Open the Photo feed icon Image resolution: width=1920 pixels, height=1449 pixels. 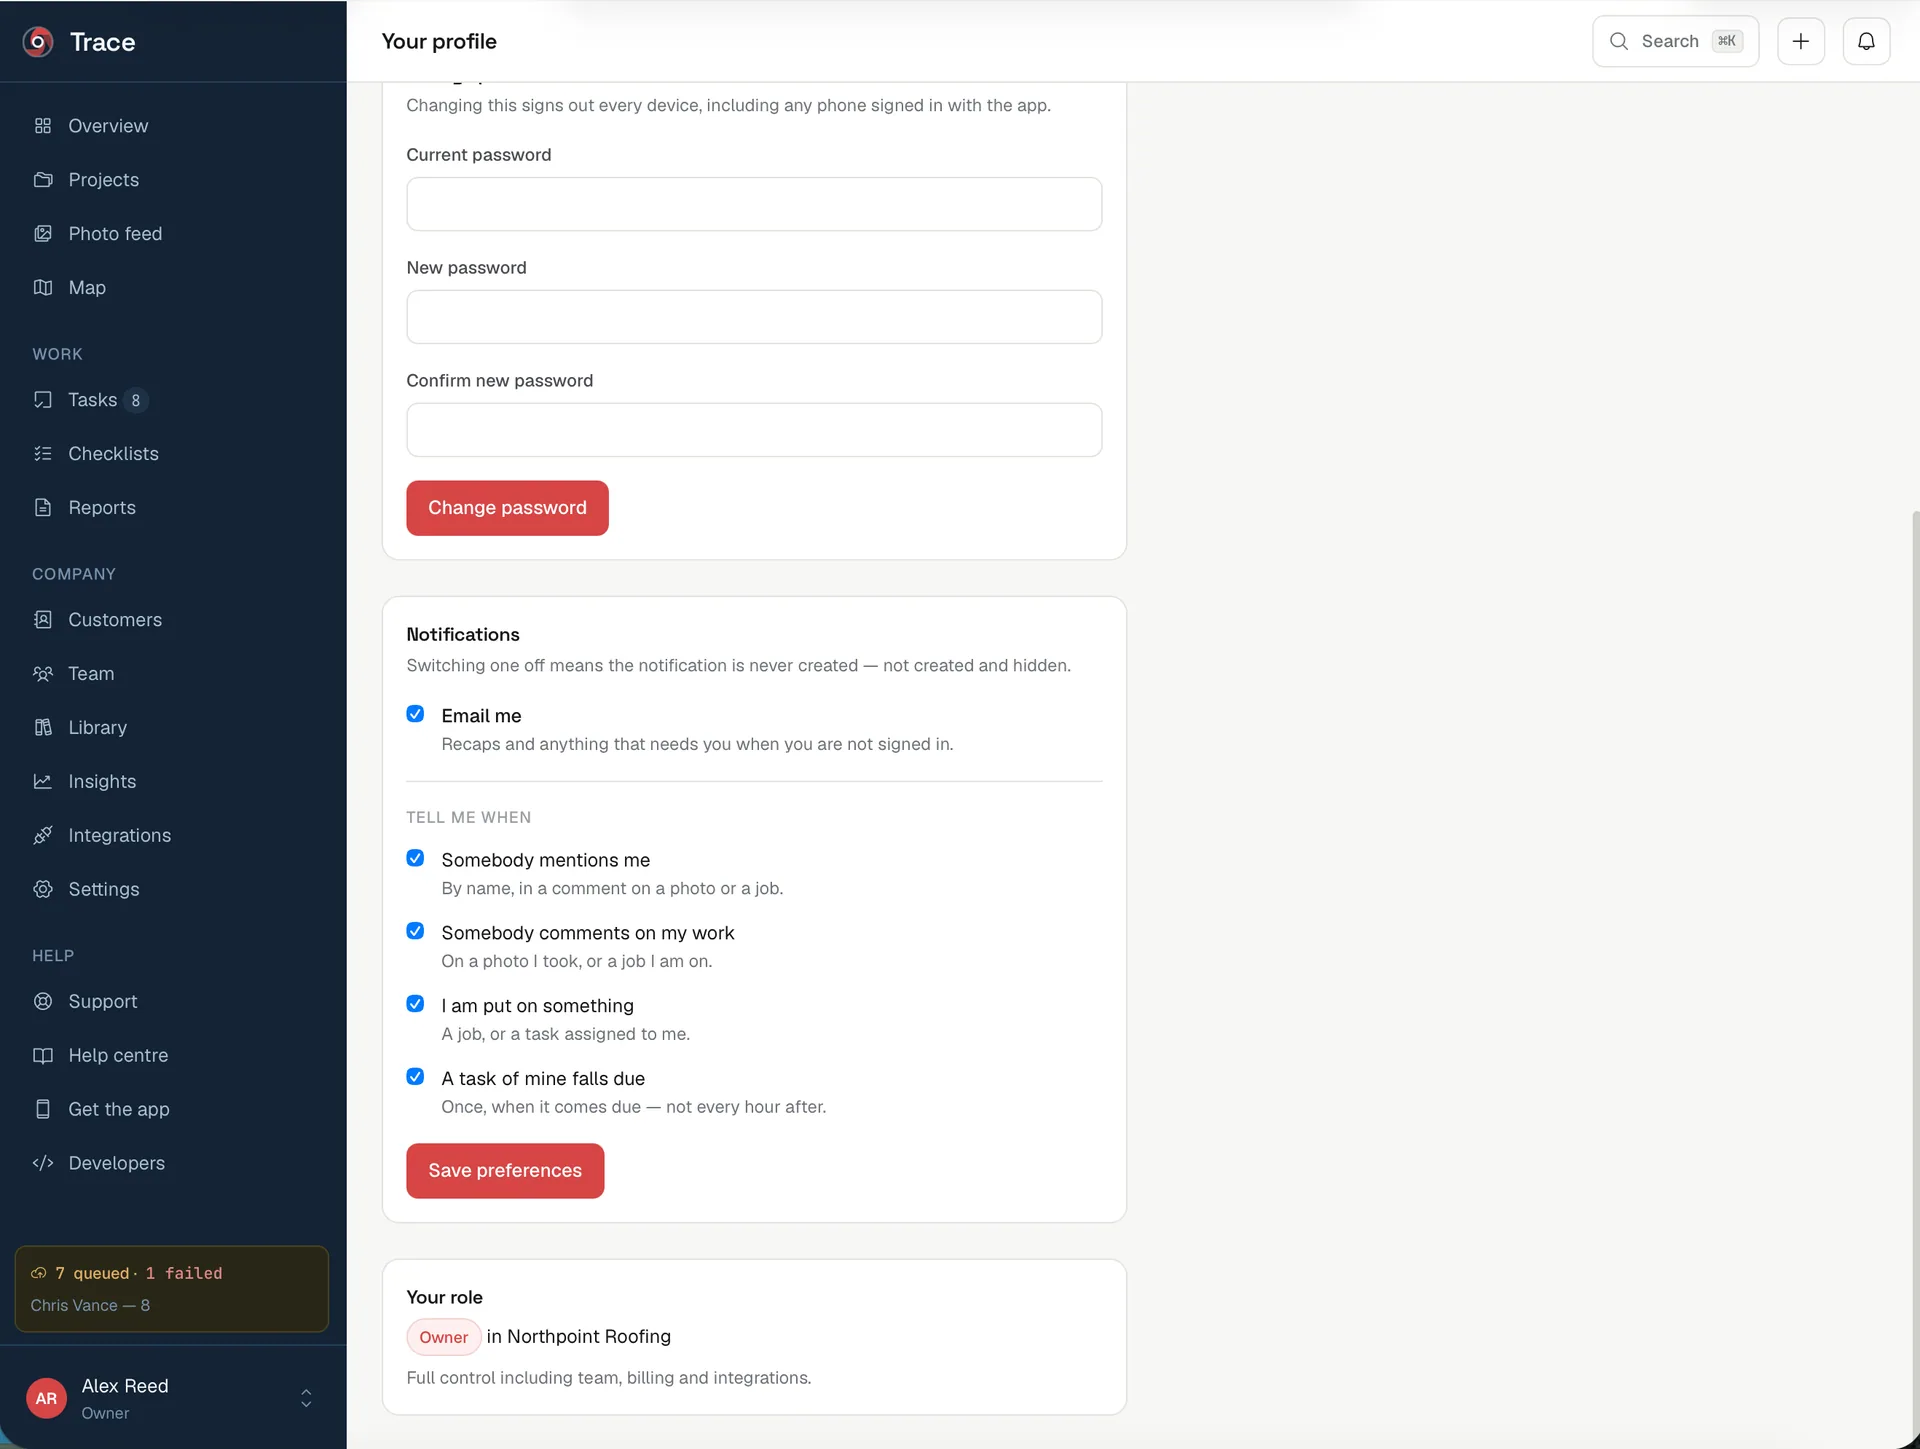click(x=43, y=234)
